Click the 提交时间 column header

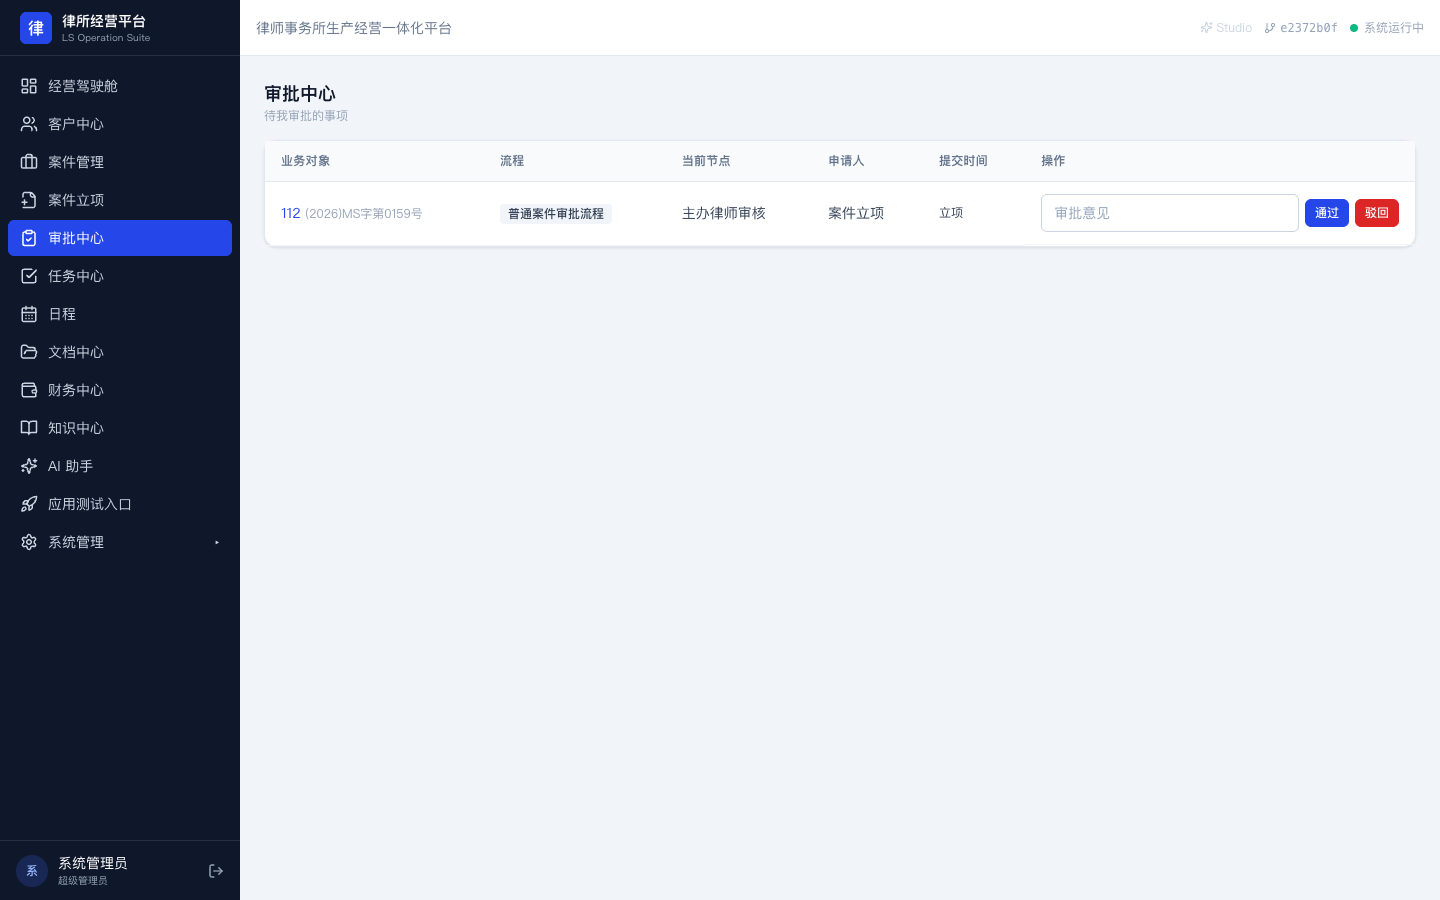[x=963, y=161]
